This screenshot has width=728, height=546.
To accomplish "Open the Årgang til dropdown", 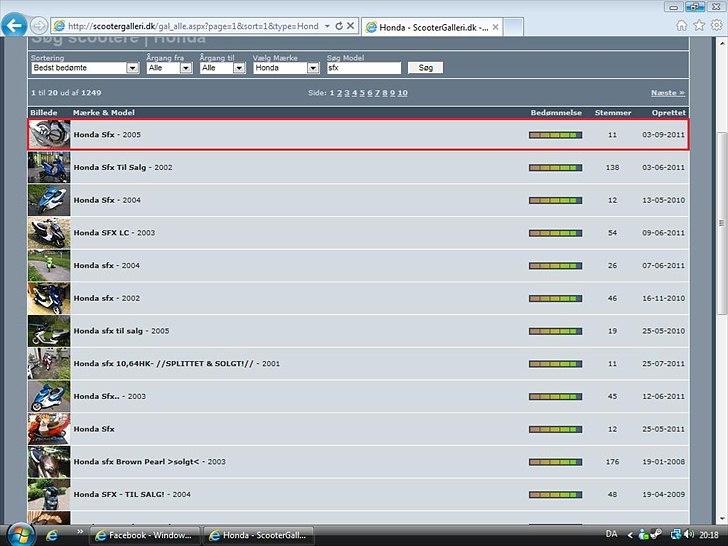I will point(239,68).
